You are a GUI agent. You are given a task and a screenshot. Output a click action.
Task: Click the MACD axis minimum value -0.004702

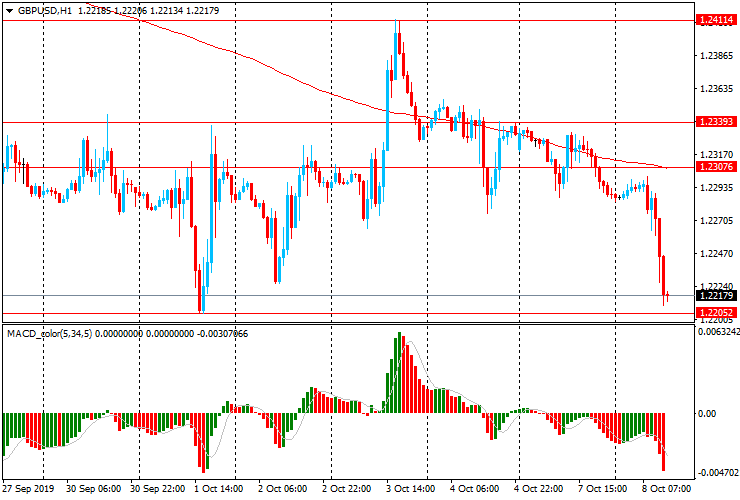[719, 472]
